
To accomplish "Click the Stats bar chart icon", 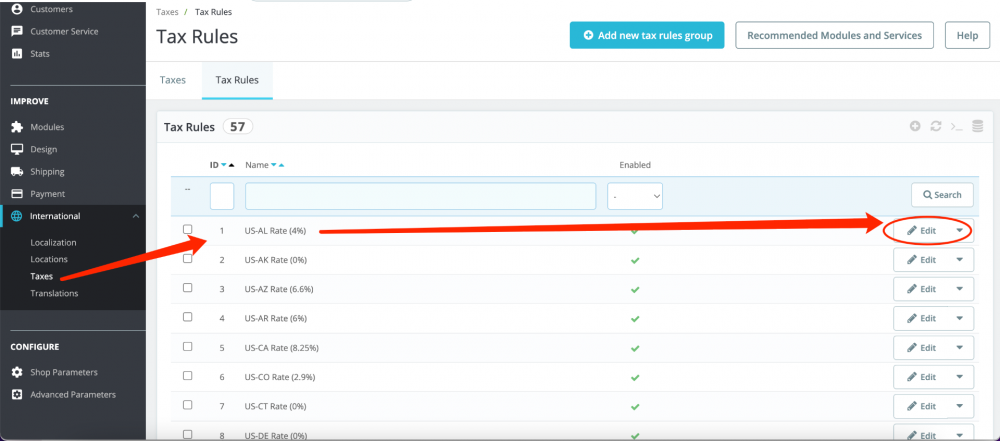I will [x=17, y=54].
